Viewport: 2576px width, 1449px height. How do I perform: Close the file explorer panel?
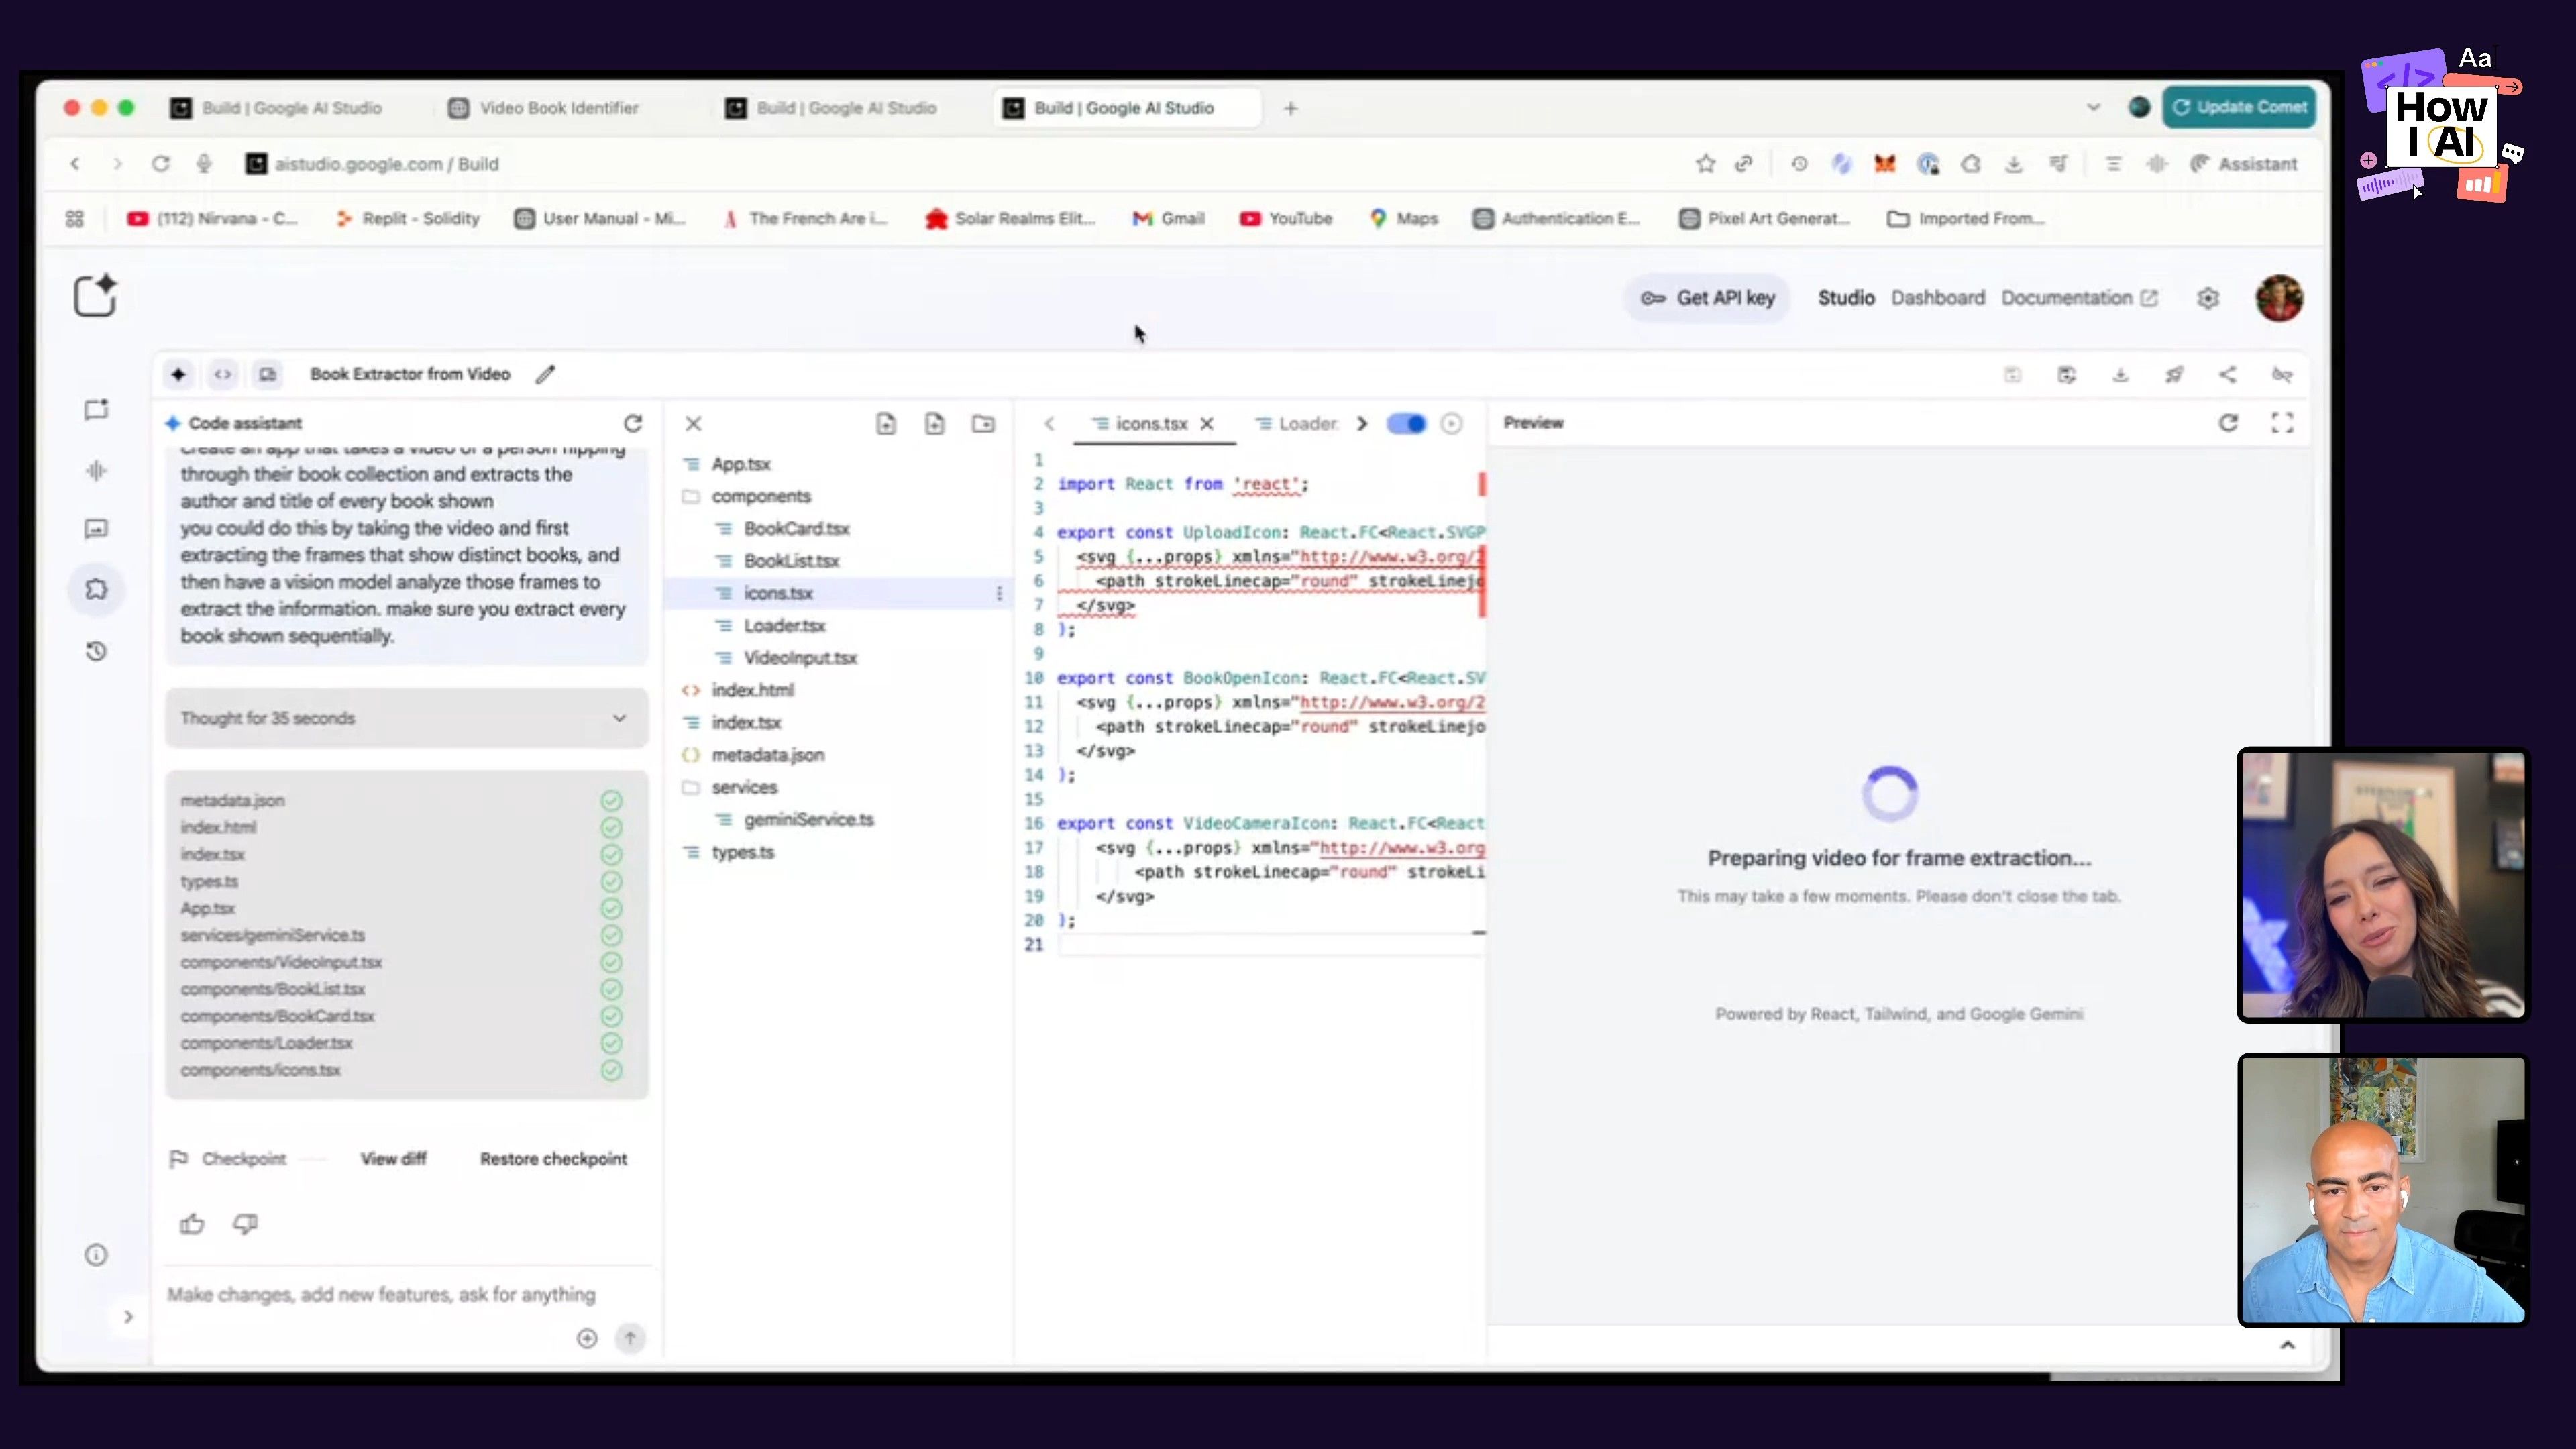(x=693, y=424)
